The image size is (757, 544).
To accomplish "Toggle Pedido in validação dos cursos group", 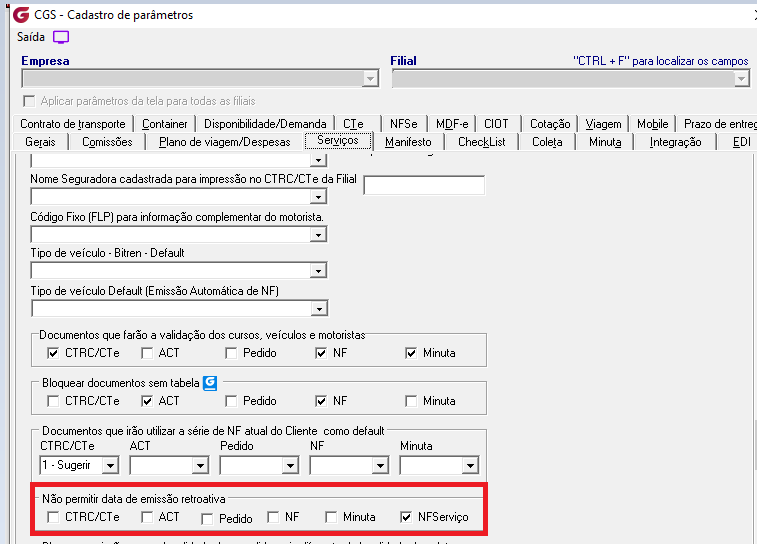I will click(231, 353).
